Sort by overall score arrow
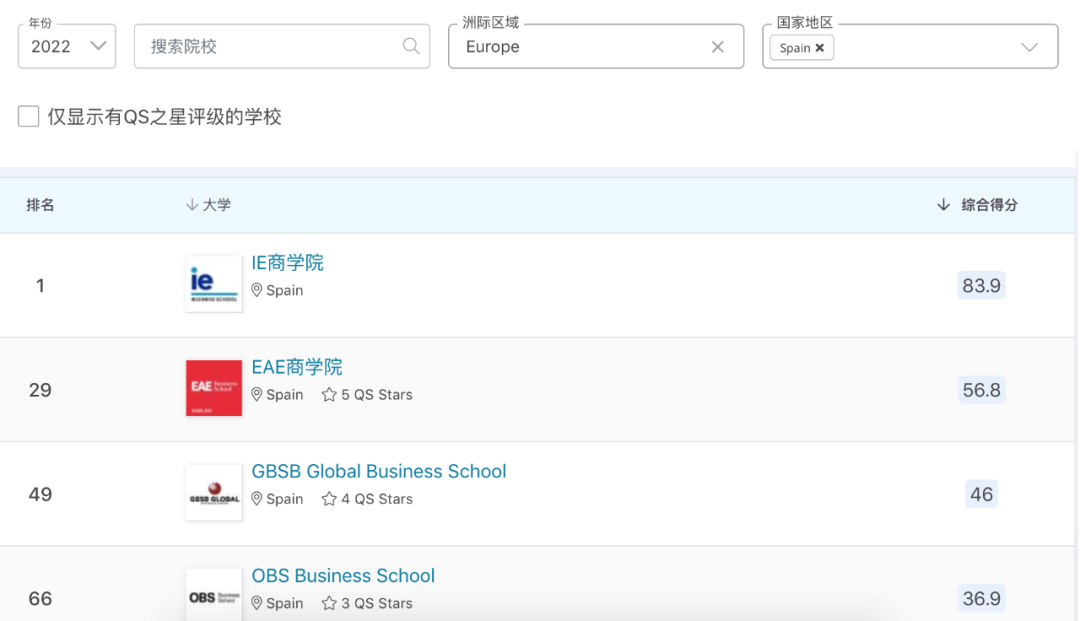The height and width of the screenshot is (621, 1080). coord(943,204)
